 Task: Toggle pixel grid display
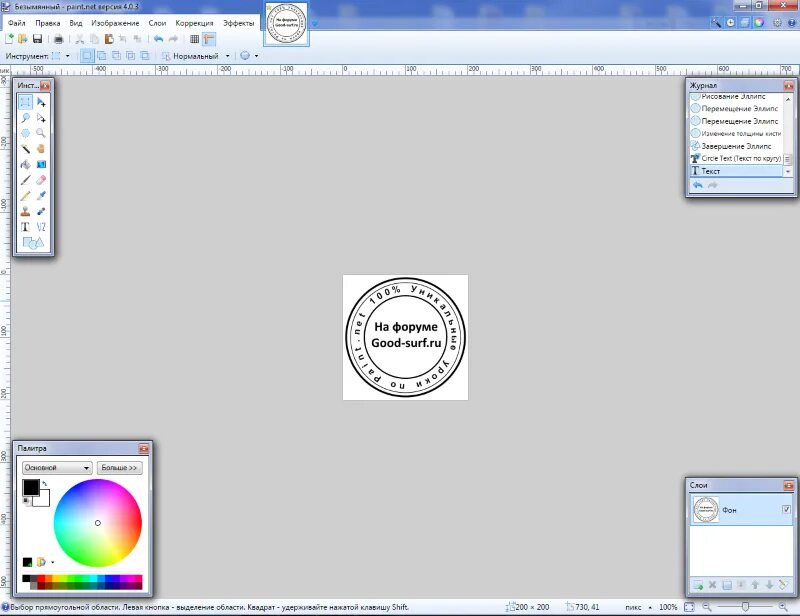pyautogui.click(x=194, y=39)
